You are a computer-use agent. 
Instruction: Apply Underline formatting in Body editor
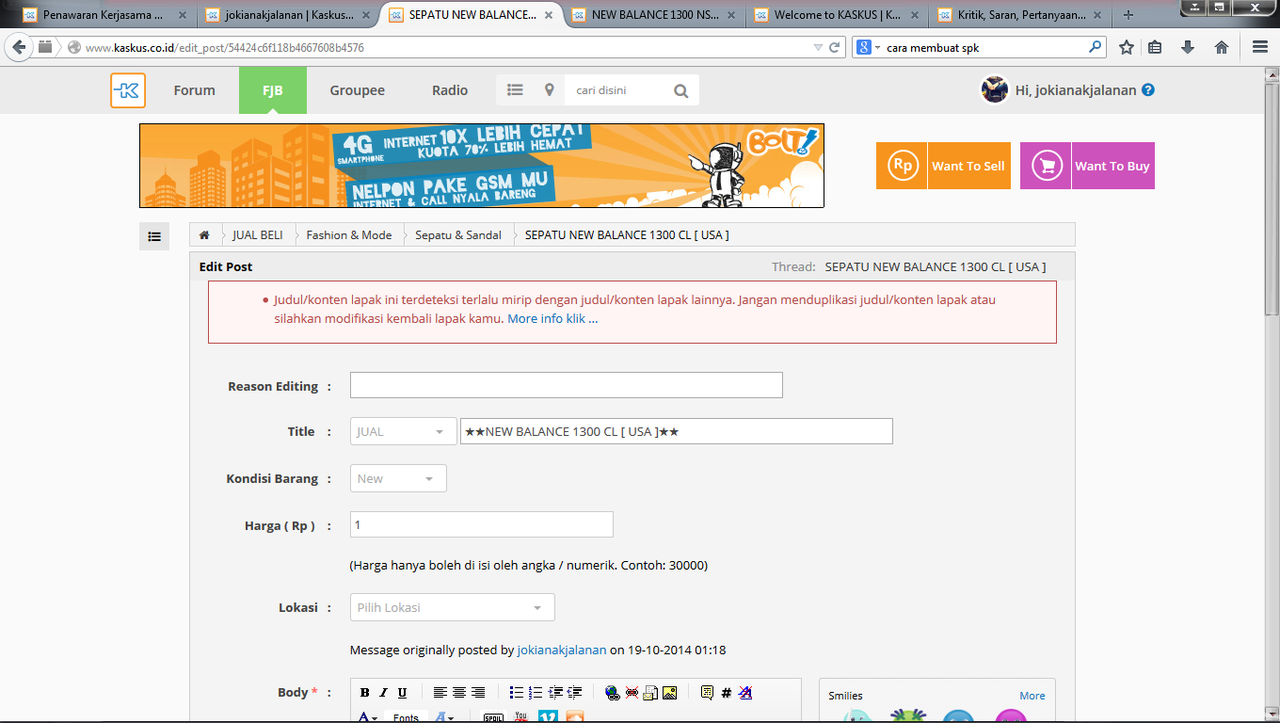coord(402,692)
